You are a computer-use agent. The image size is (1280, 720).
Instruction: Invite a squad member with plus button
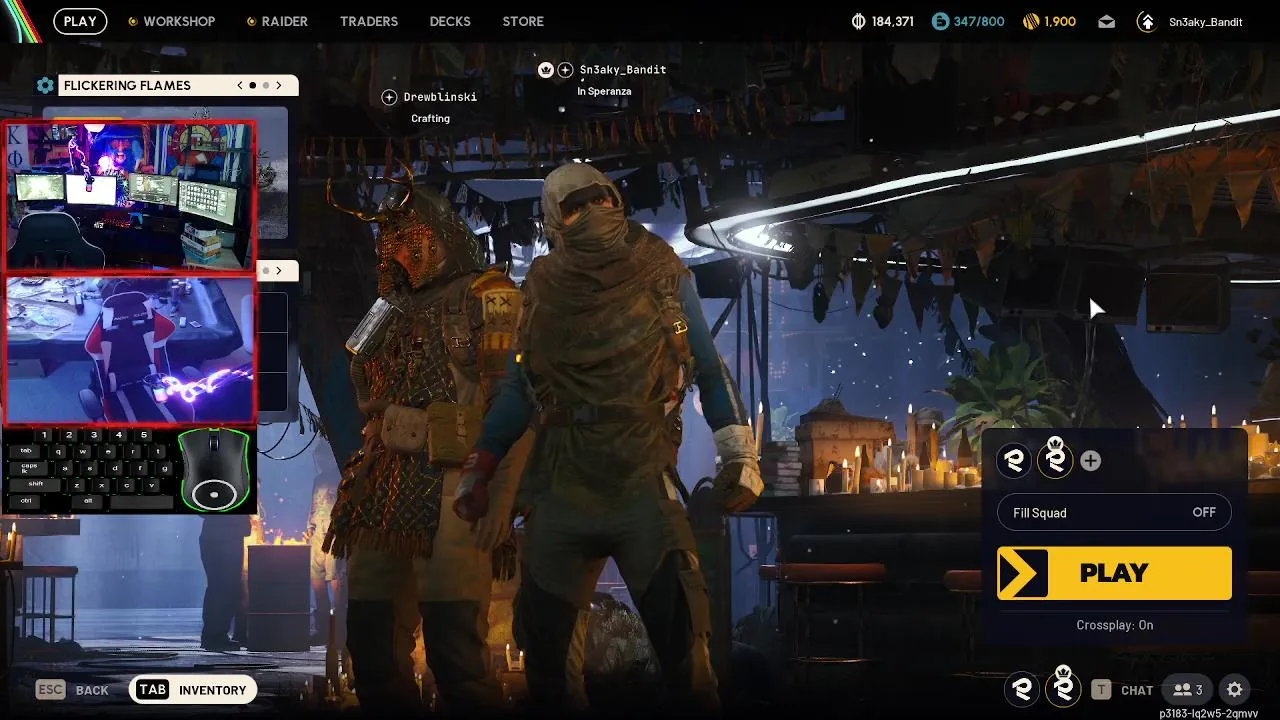(x=1090, y=460)
